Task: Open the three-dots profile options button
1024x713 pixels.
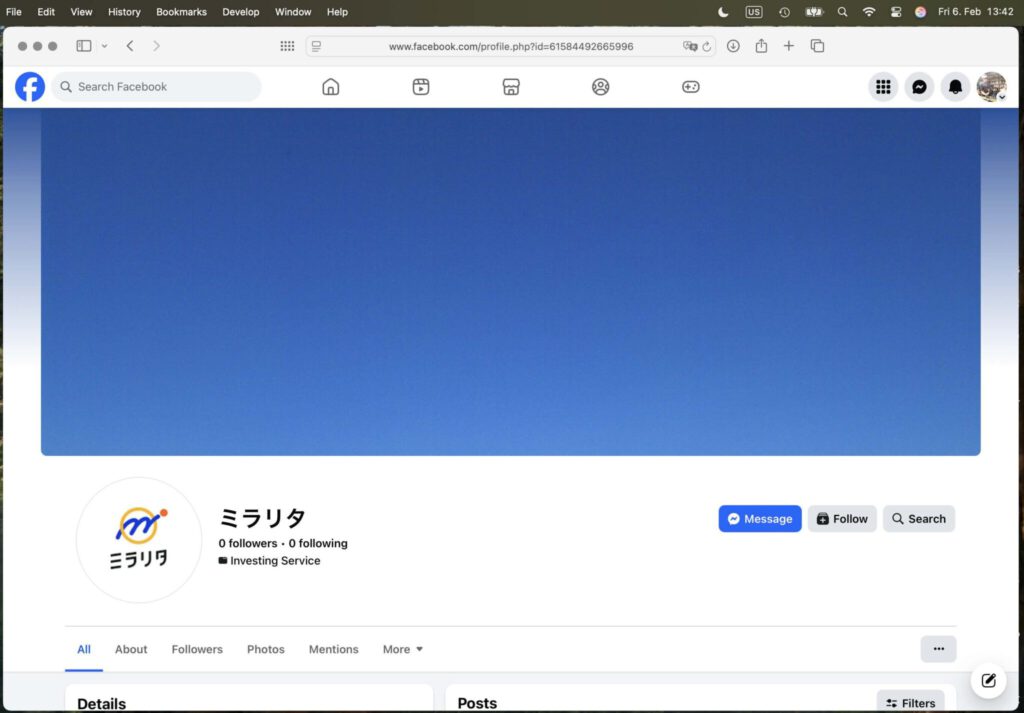Action: (x=938, y=649)
